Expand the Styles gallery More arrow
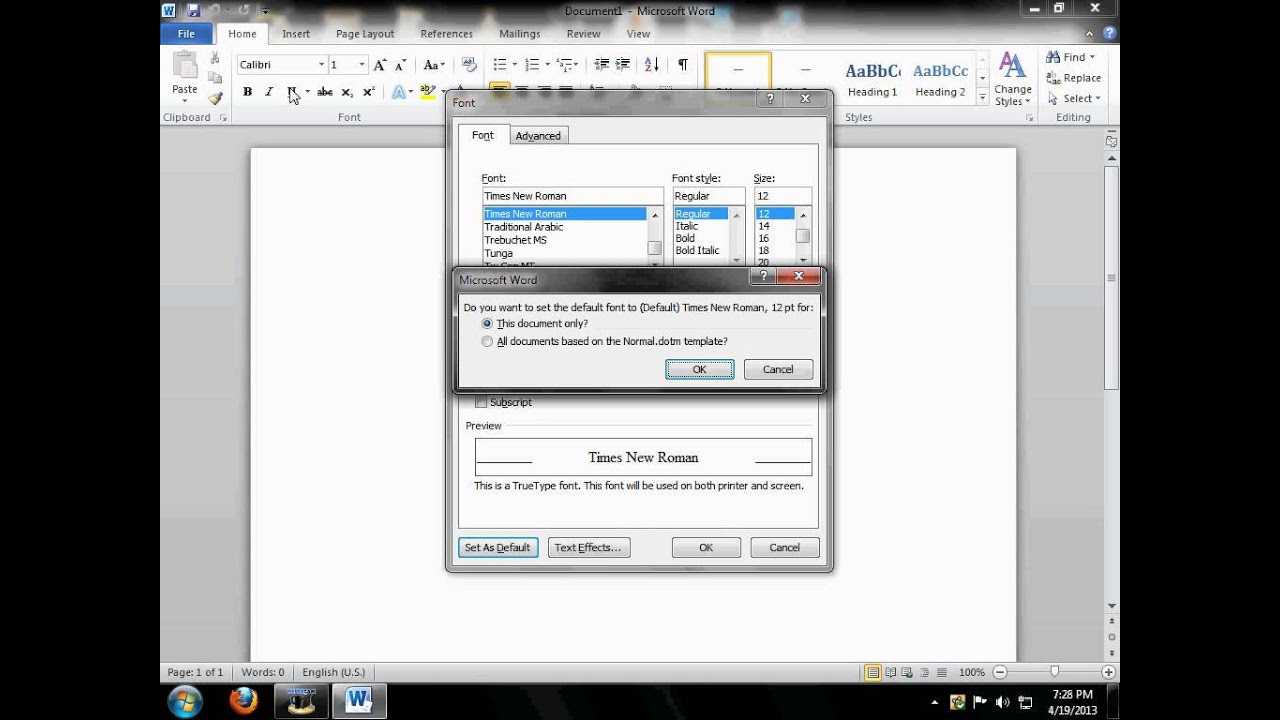 pyautogui.click(x=983, y=100)
